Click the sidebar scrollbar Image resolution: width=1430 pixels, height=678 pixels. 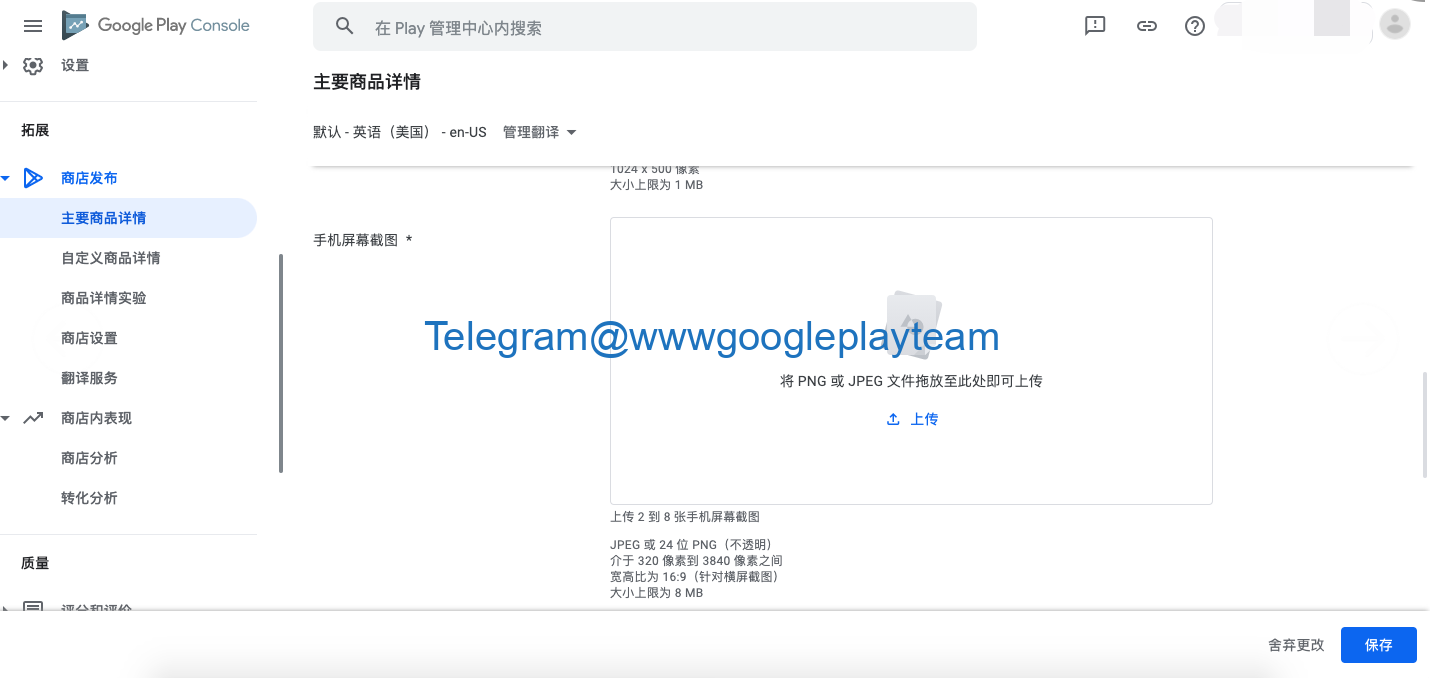tap(281, 363)
